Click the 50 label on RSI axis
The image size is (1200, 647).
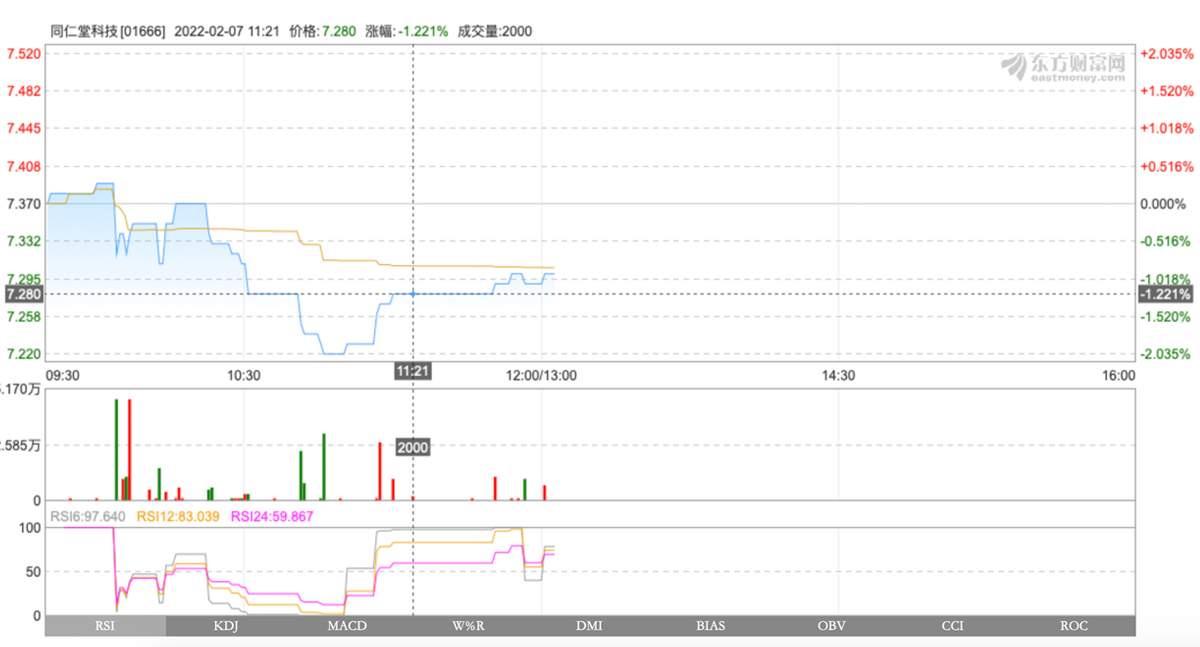(33, 571)
